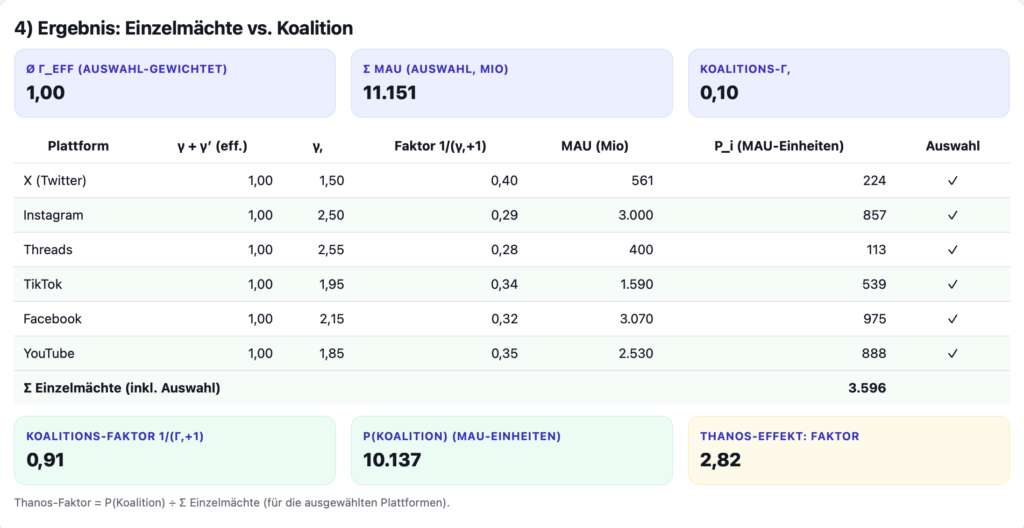1024x528 pixels.
Task: Click the Ø Γ_eff card showing 1,00
Action: [x=175, y=83]
